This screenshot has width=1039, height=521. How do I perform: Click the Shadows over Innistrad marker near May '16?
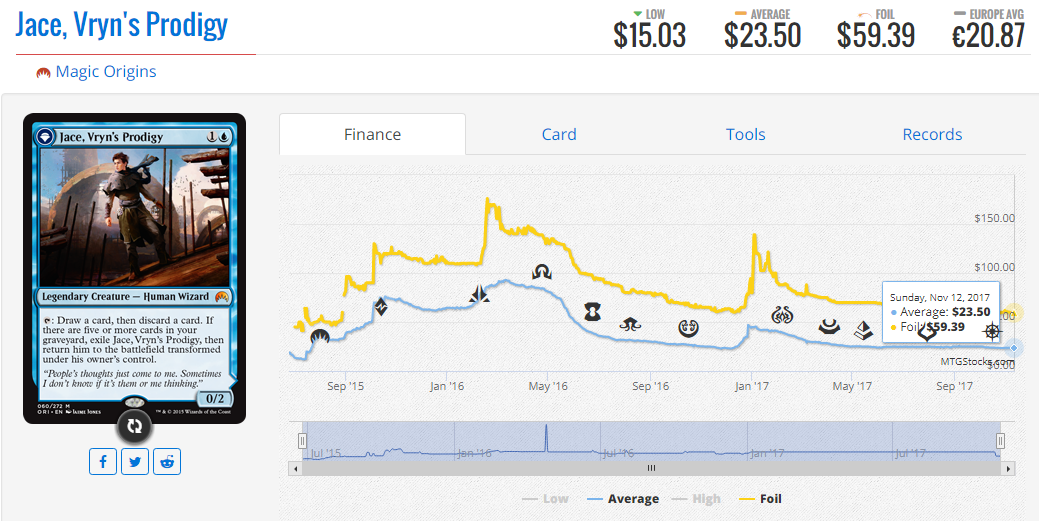click(542, 270)
